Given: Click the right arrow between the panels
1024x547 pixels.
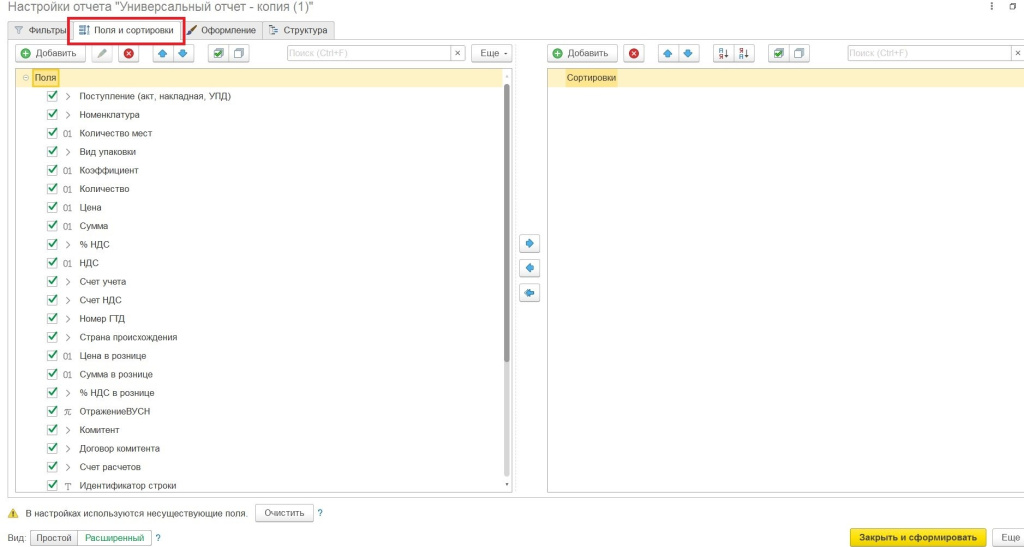Looking at the screenshot, I should click(531, 243).
